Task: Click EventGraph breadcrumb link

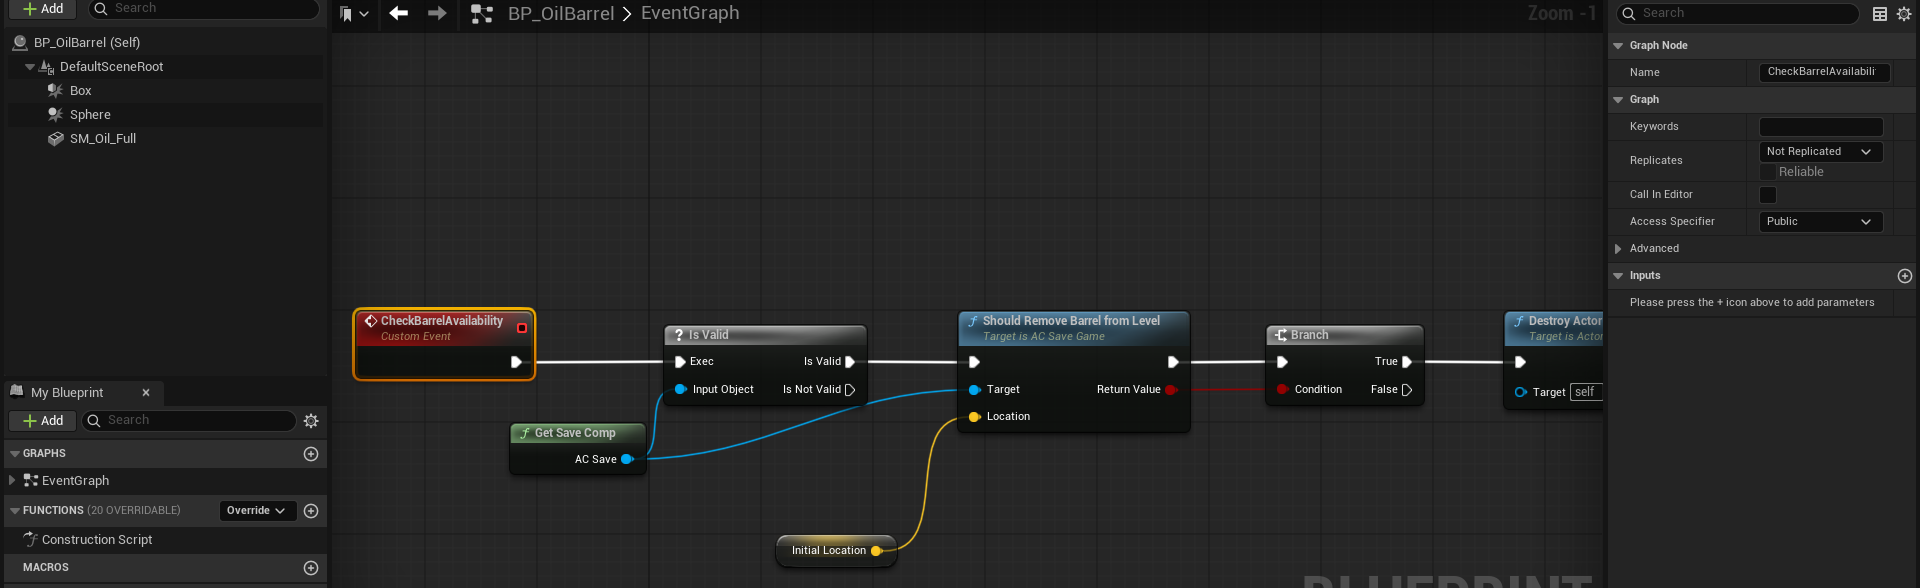Action: pyautogui.click(x=690, y=13)
